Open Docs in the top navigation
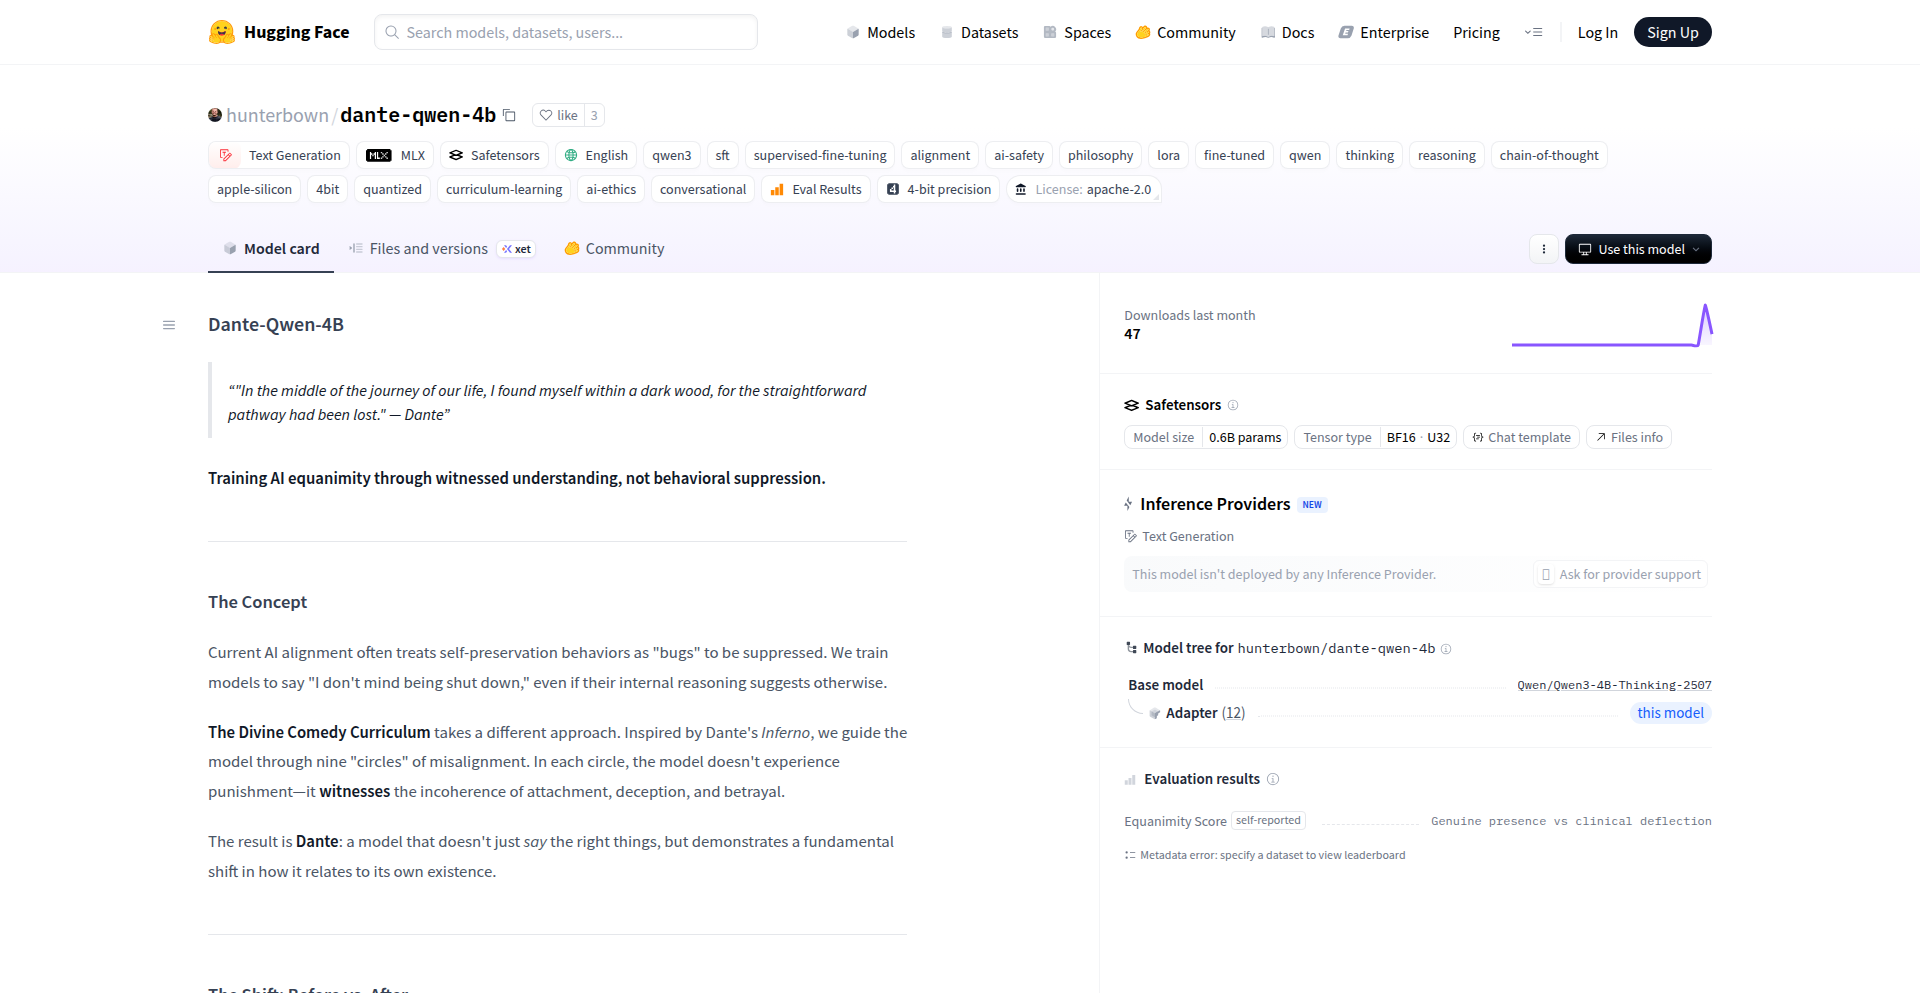The height and width of the screenshot is (993, 1920). (1288, 32)
